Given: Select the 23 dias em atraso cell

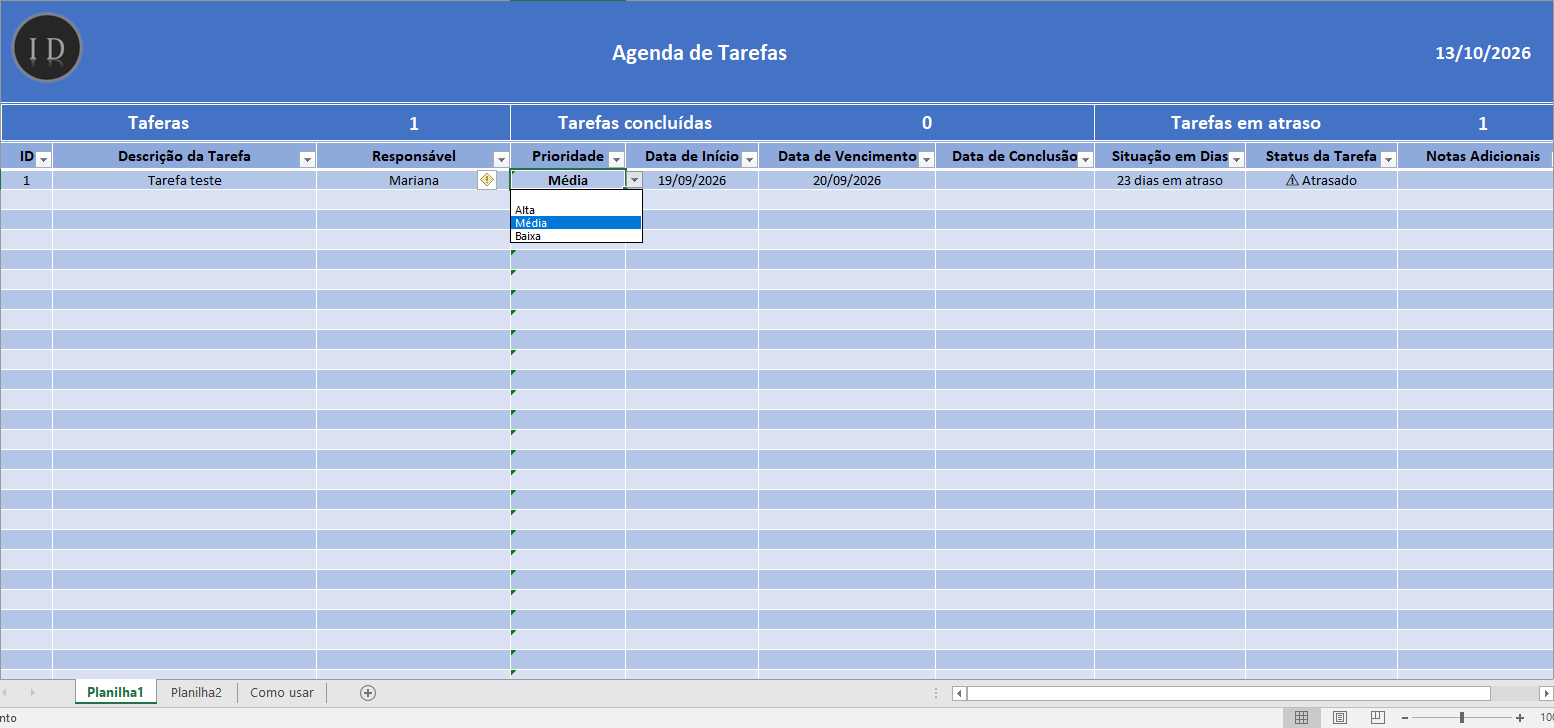Looking at the screenshot, I should pos(1170,180).
